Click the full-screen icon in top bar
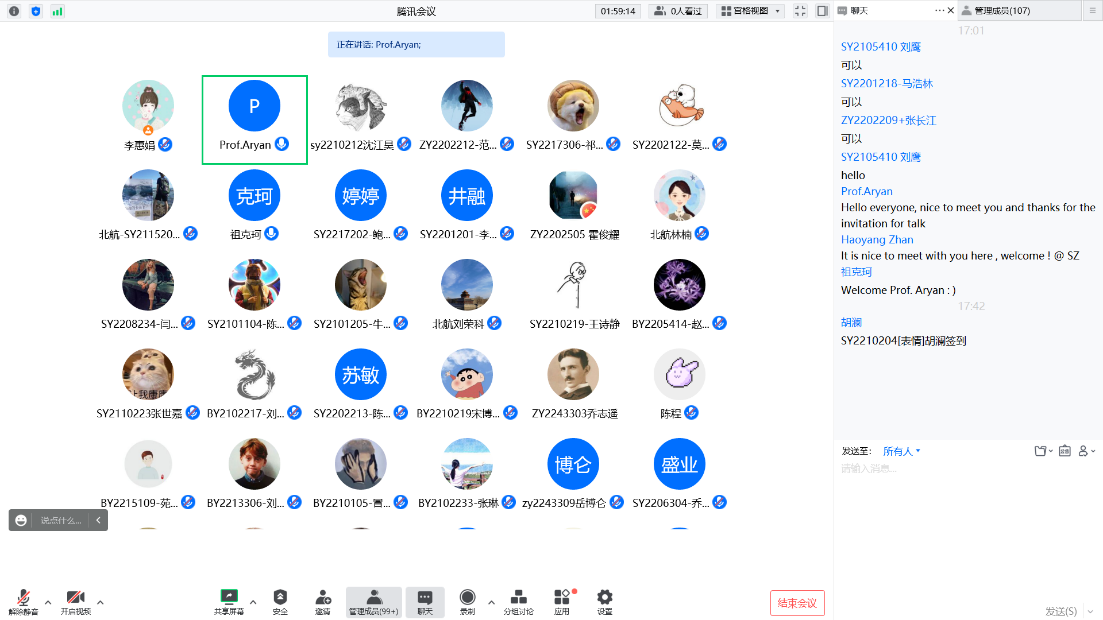Image resolution: width=1103 pixels, height=620 pixels. 800,11
